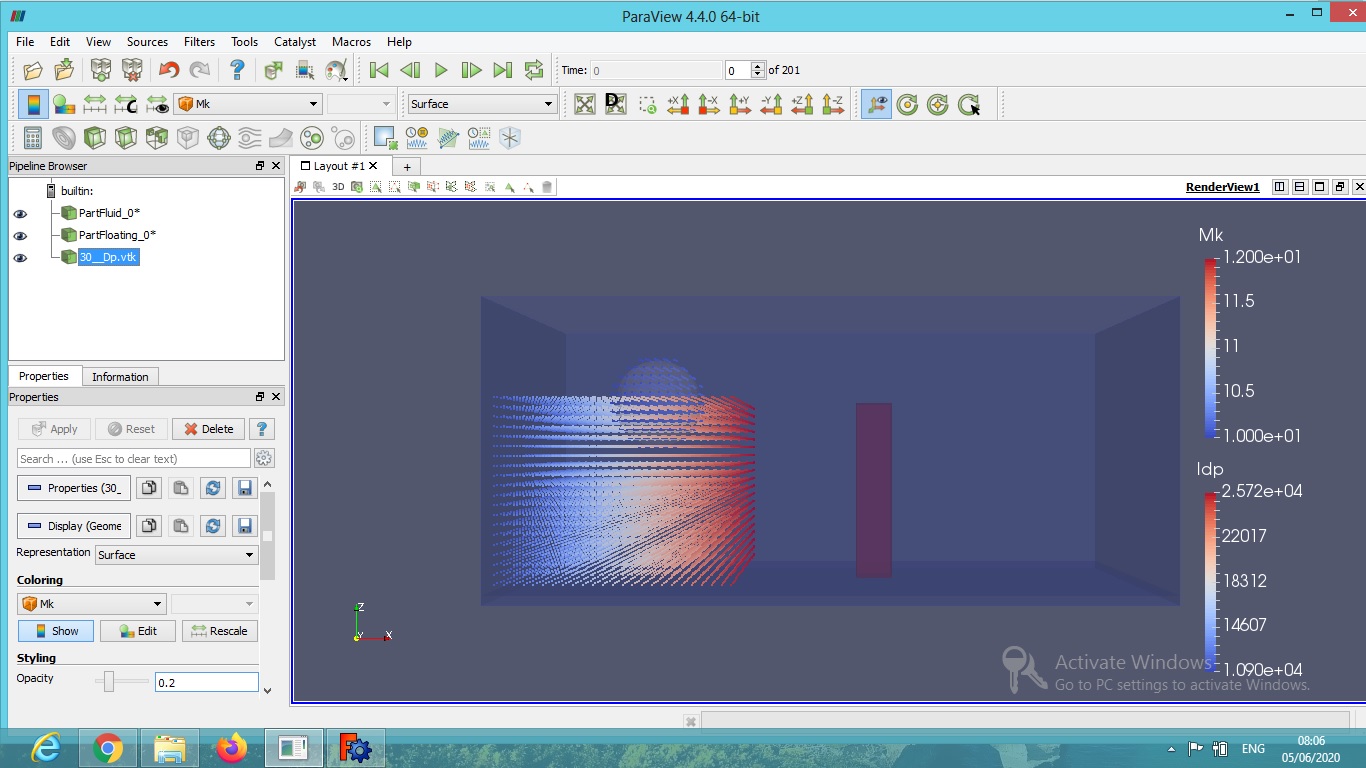Select the Calculator filter icon
This screenshot has height=768, width=1366.
pyautogui.click(x=32, y=137)
